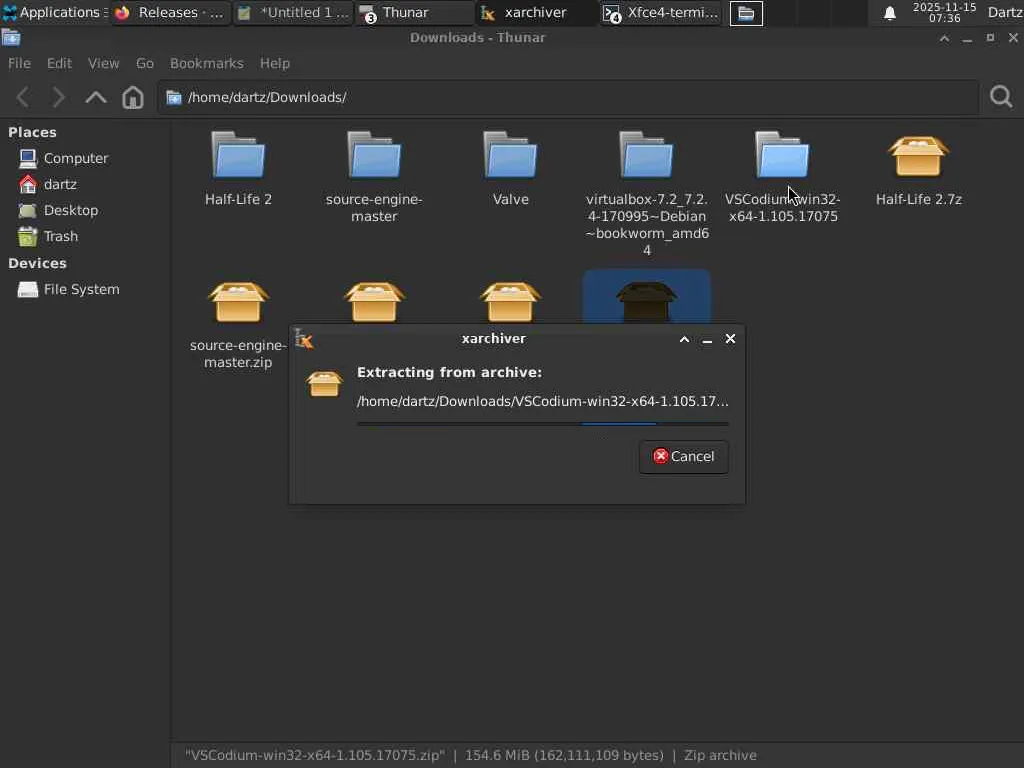1024x768 pixels.
Task: Open the Edit menu
Action: (x=59, y=63)
